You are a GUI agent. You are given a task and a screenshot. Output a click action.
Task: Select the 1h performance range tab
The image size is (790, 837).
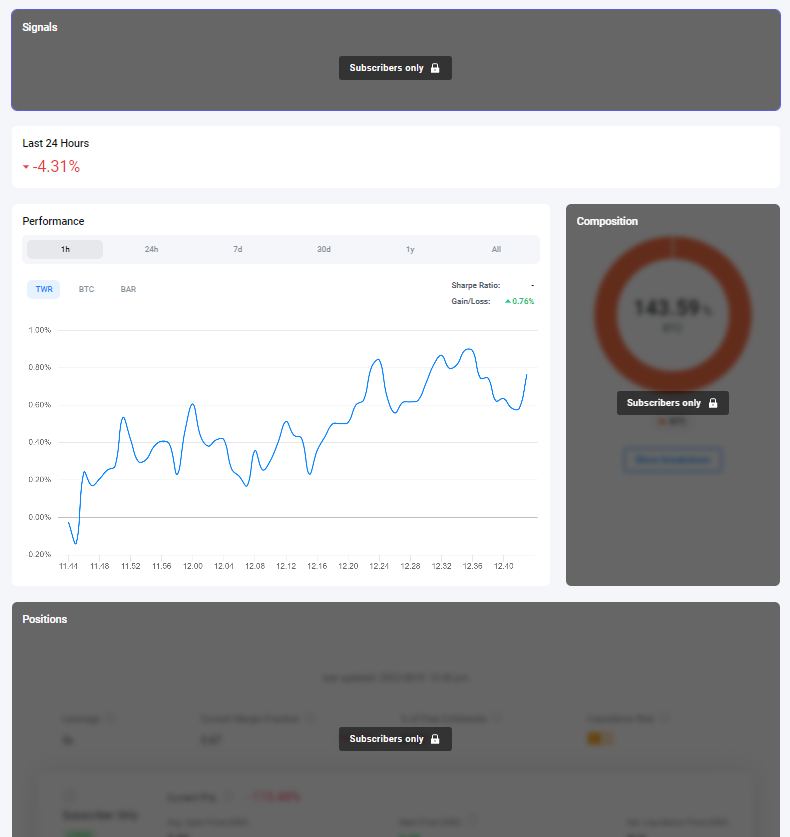coord(65,249)
